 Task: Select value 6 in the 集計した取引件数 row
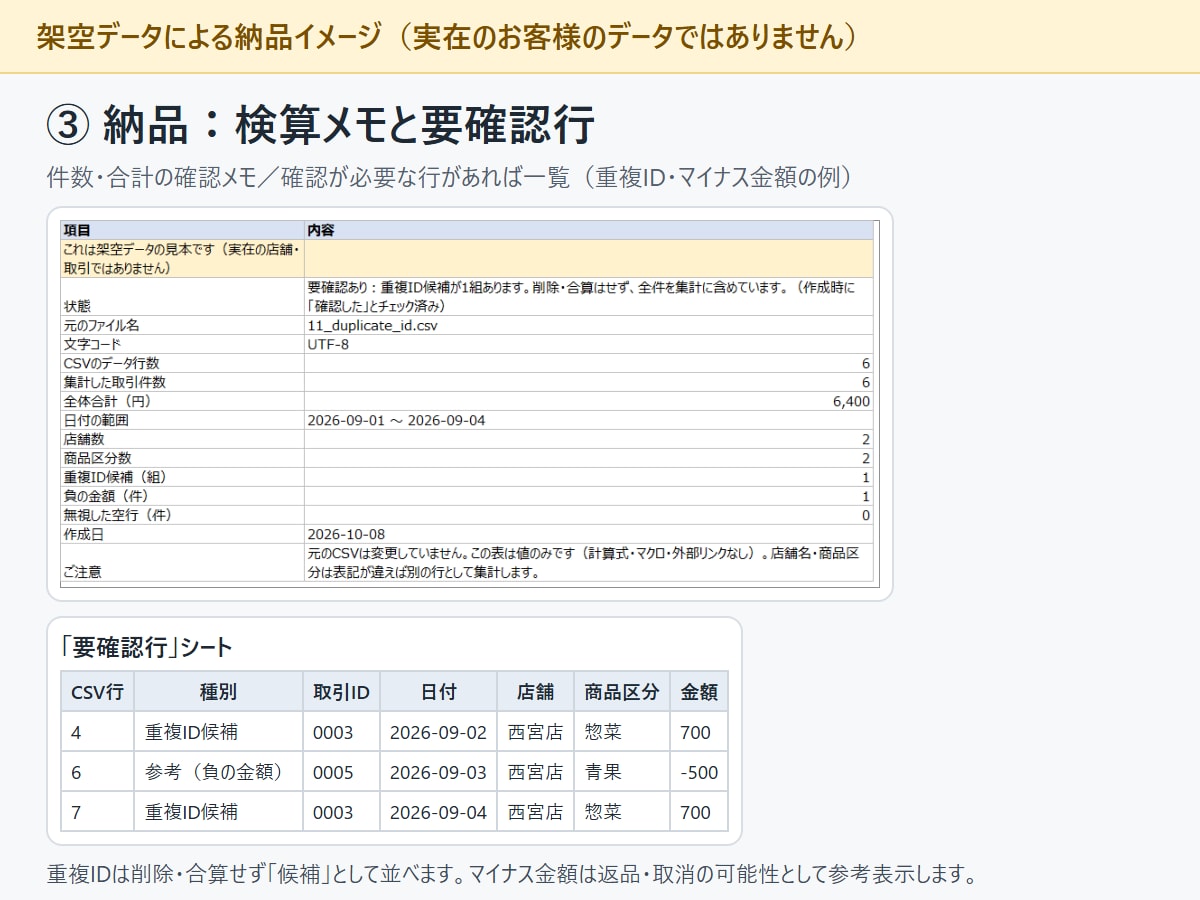865,382
